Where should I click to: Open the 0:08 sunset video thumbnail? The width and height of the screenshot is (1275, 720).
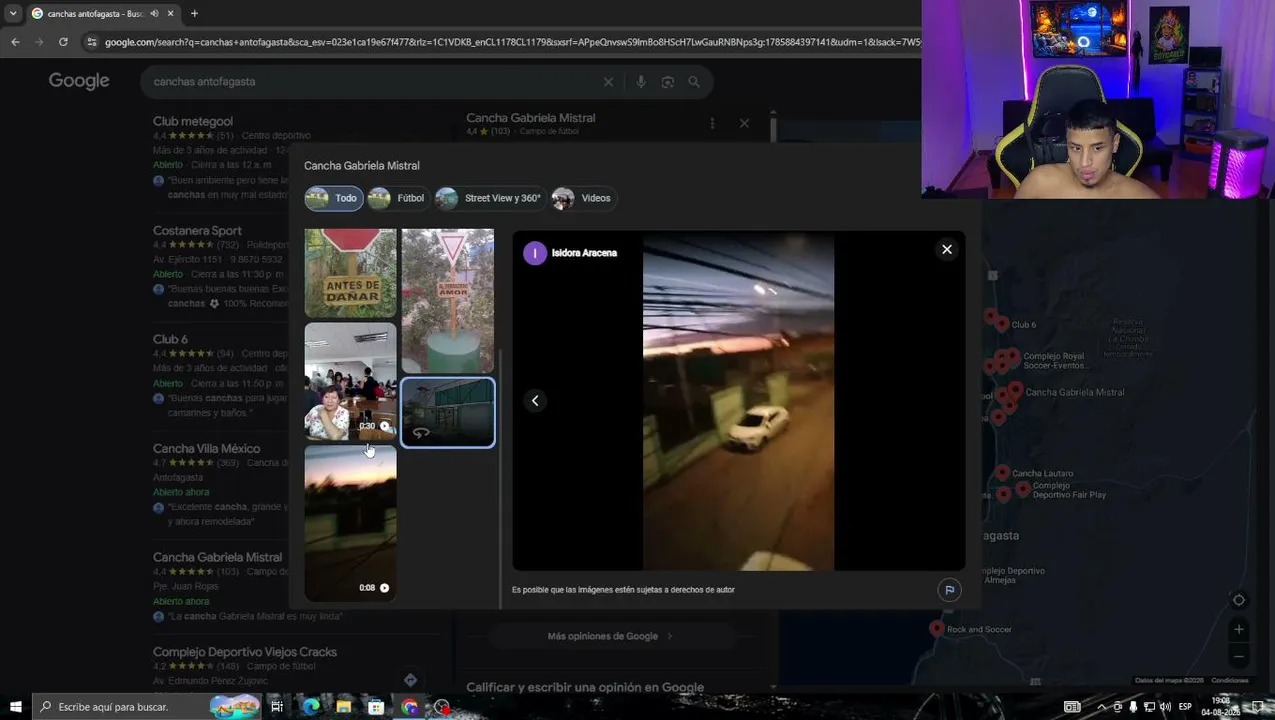(x=350, y=524)
